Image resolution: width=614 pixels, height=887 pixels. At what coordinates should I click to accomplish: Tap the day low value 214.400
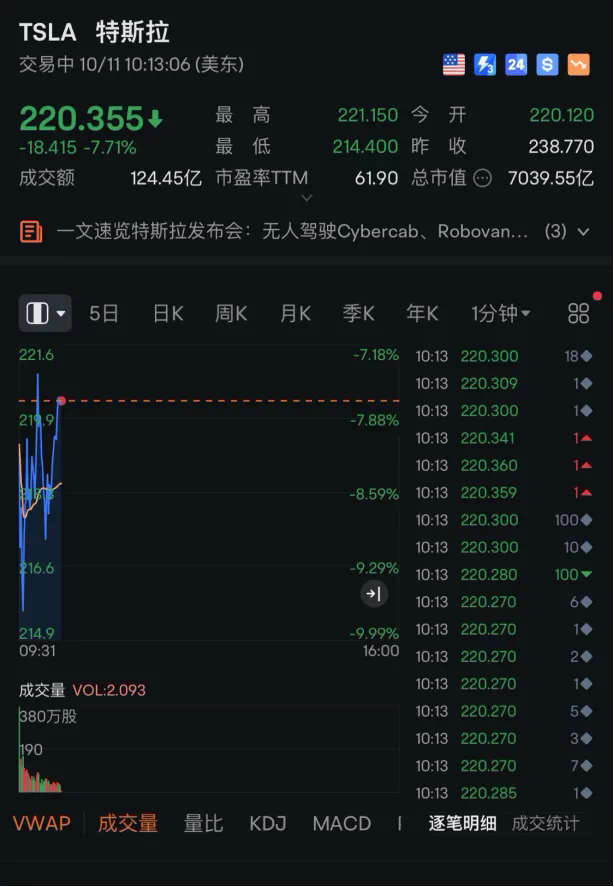click(365, 147)
